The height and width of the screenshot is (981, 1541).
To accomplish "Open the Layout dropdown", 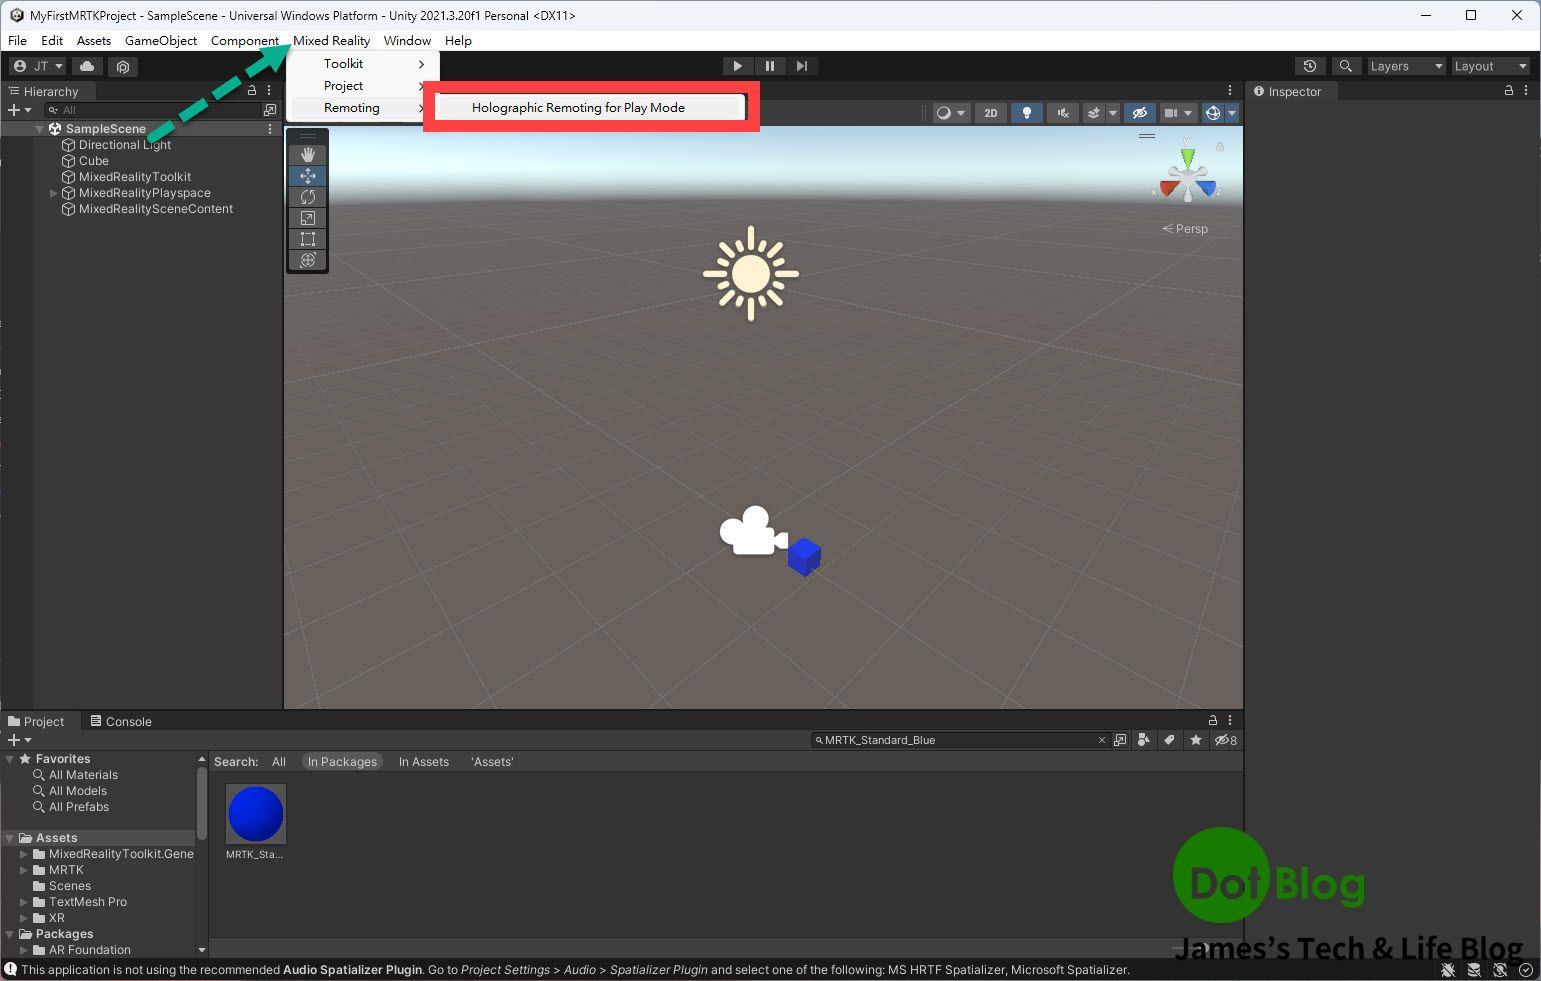I will [x=1491, y=66].
